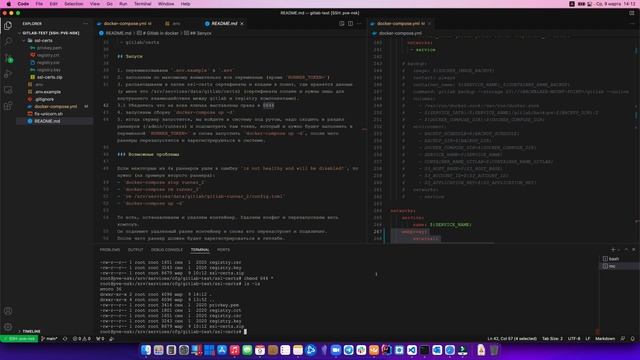
Task: Open Source Control view with the green badge
Action: coord(8,58)
